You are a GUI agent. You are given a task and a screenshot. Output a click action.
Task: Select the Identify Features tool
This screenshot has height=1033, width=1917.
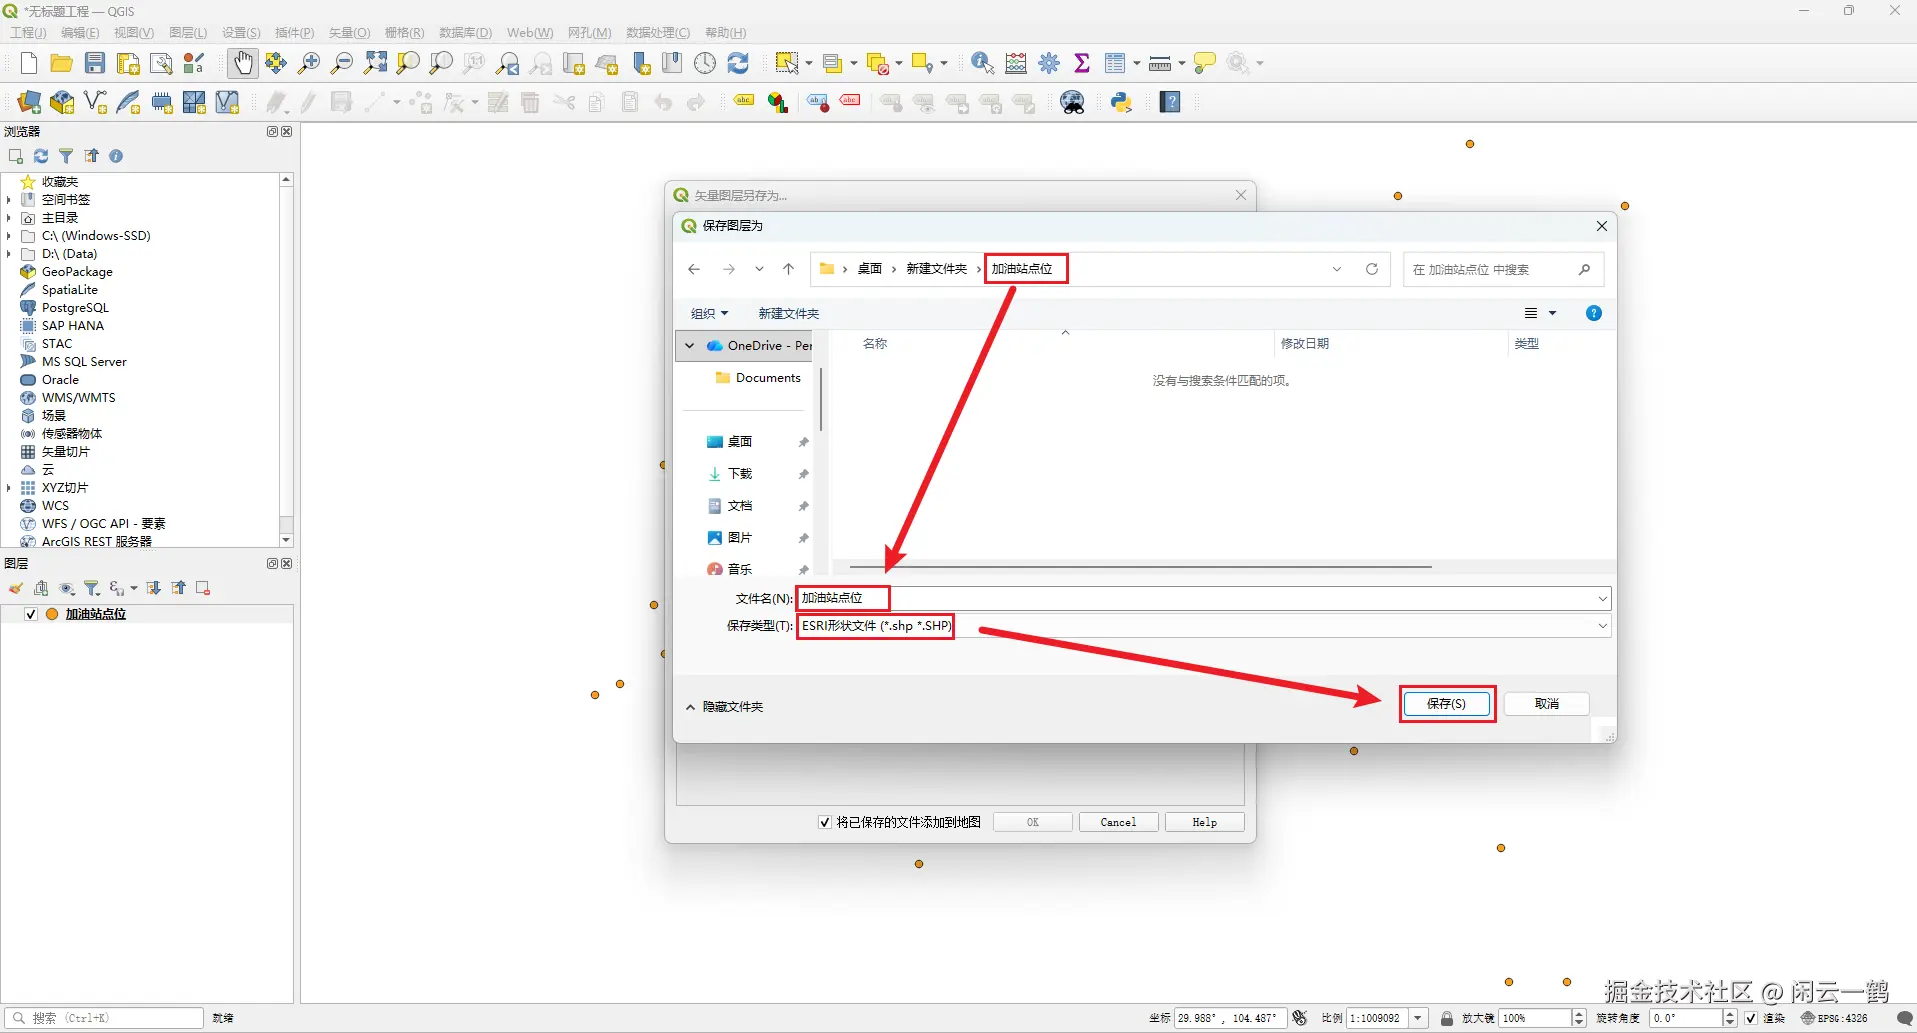pyautogui.click(x=982, y=64)
